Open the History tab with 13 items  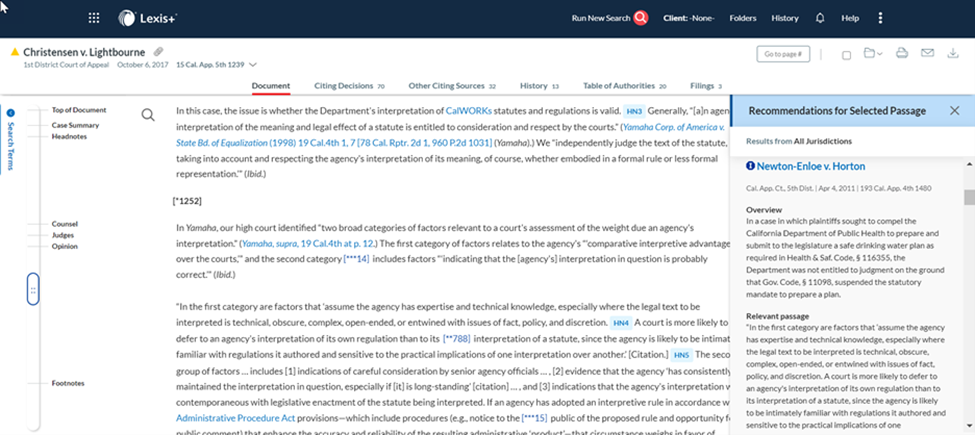click(x=539, y=86)
